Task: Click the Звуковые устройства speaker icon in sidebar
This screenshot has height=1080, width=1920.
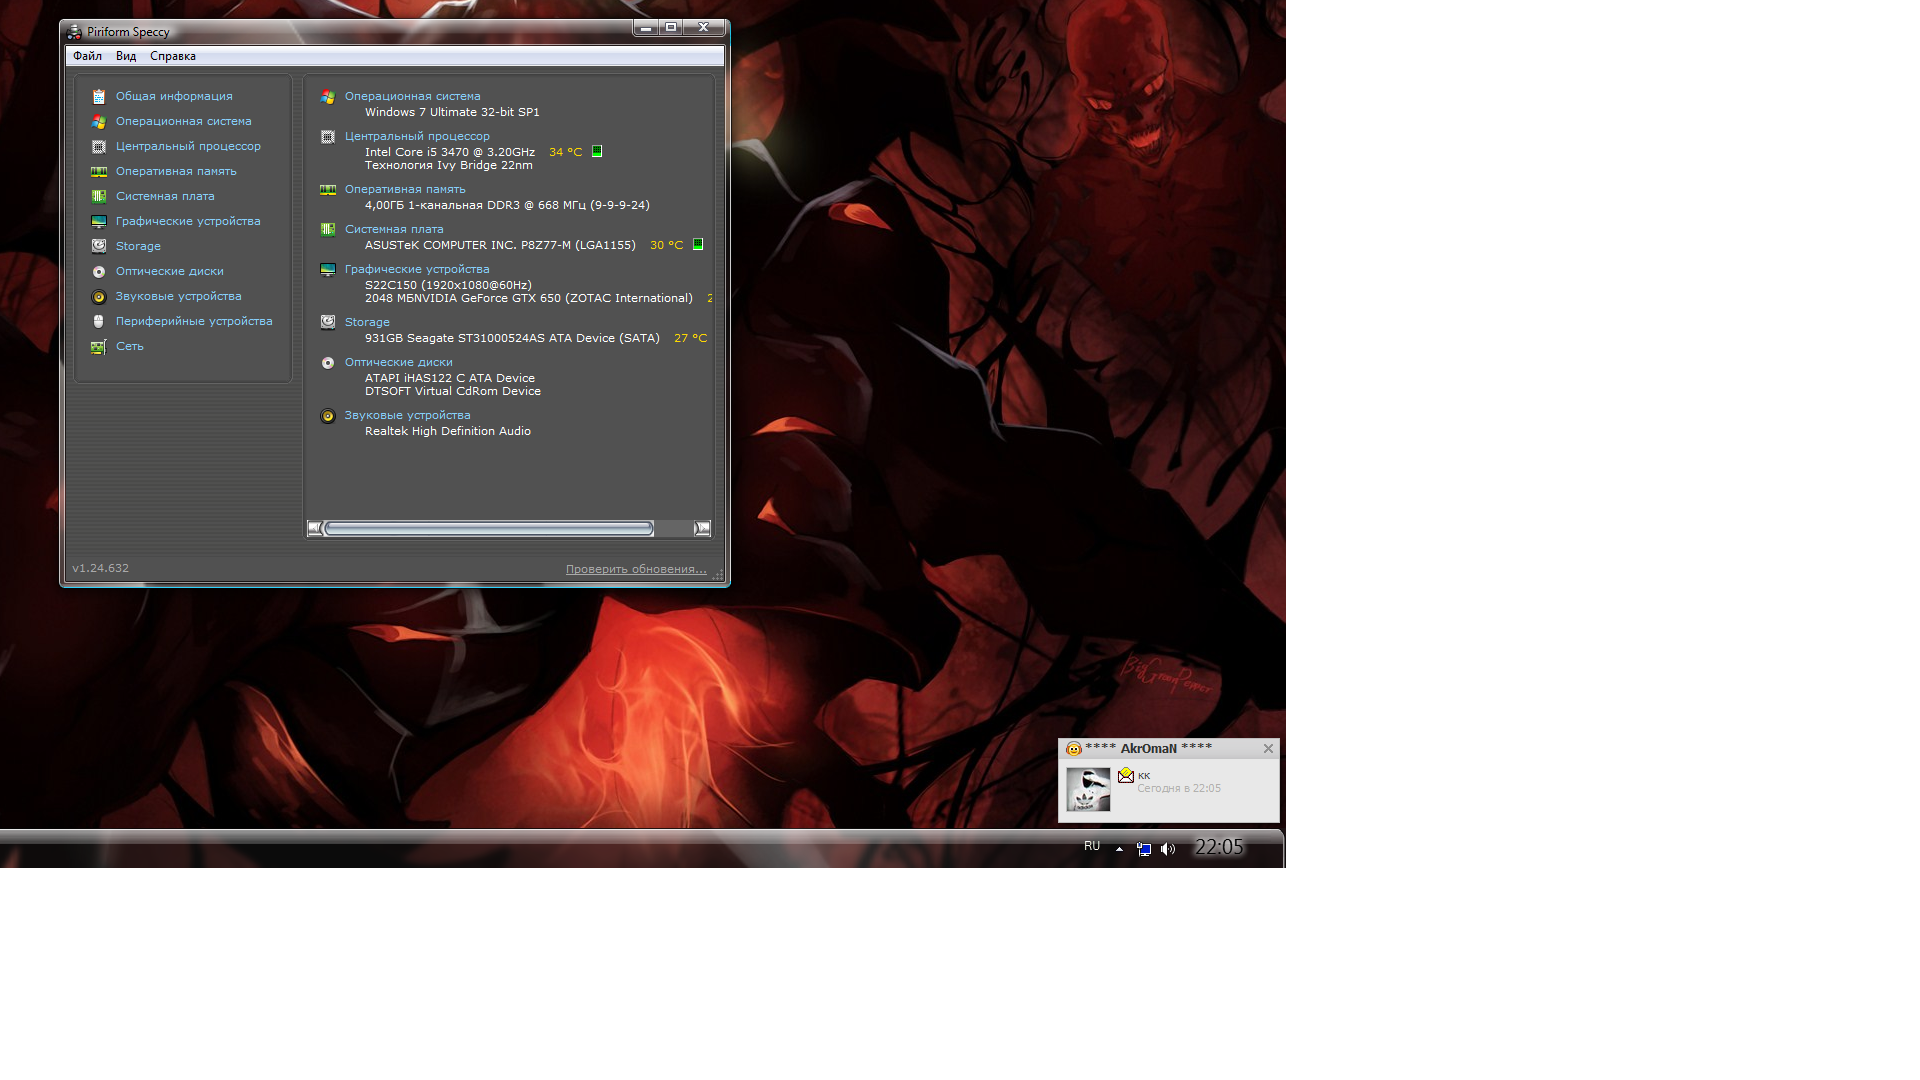Action: coord(99,297)
